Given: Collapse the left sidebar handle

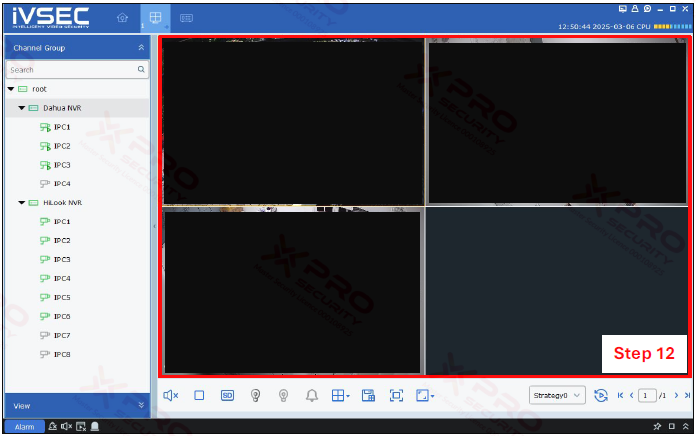Looking at the screenshot, I should coord(154,226).
